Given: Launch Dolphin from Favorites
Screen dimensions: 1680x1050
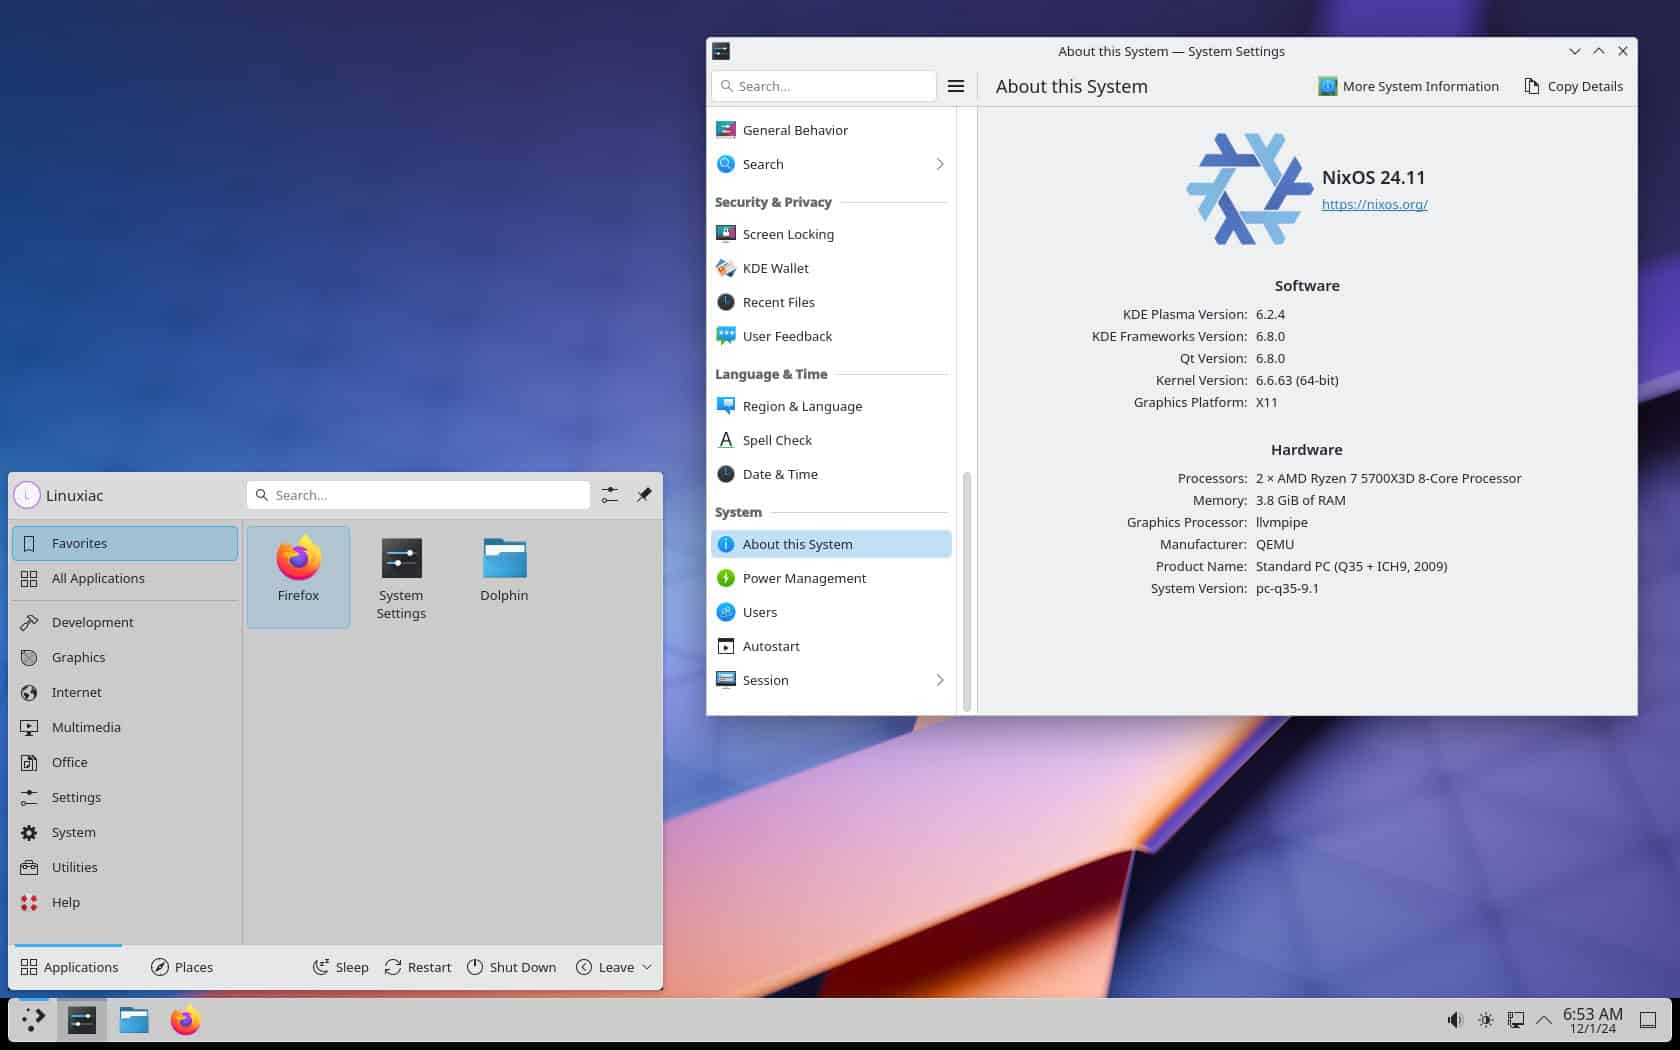Looking at the screenshot, I should click(x=504, y=570).
